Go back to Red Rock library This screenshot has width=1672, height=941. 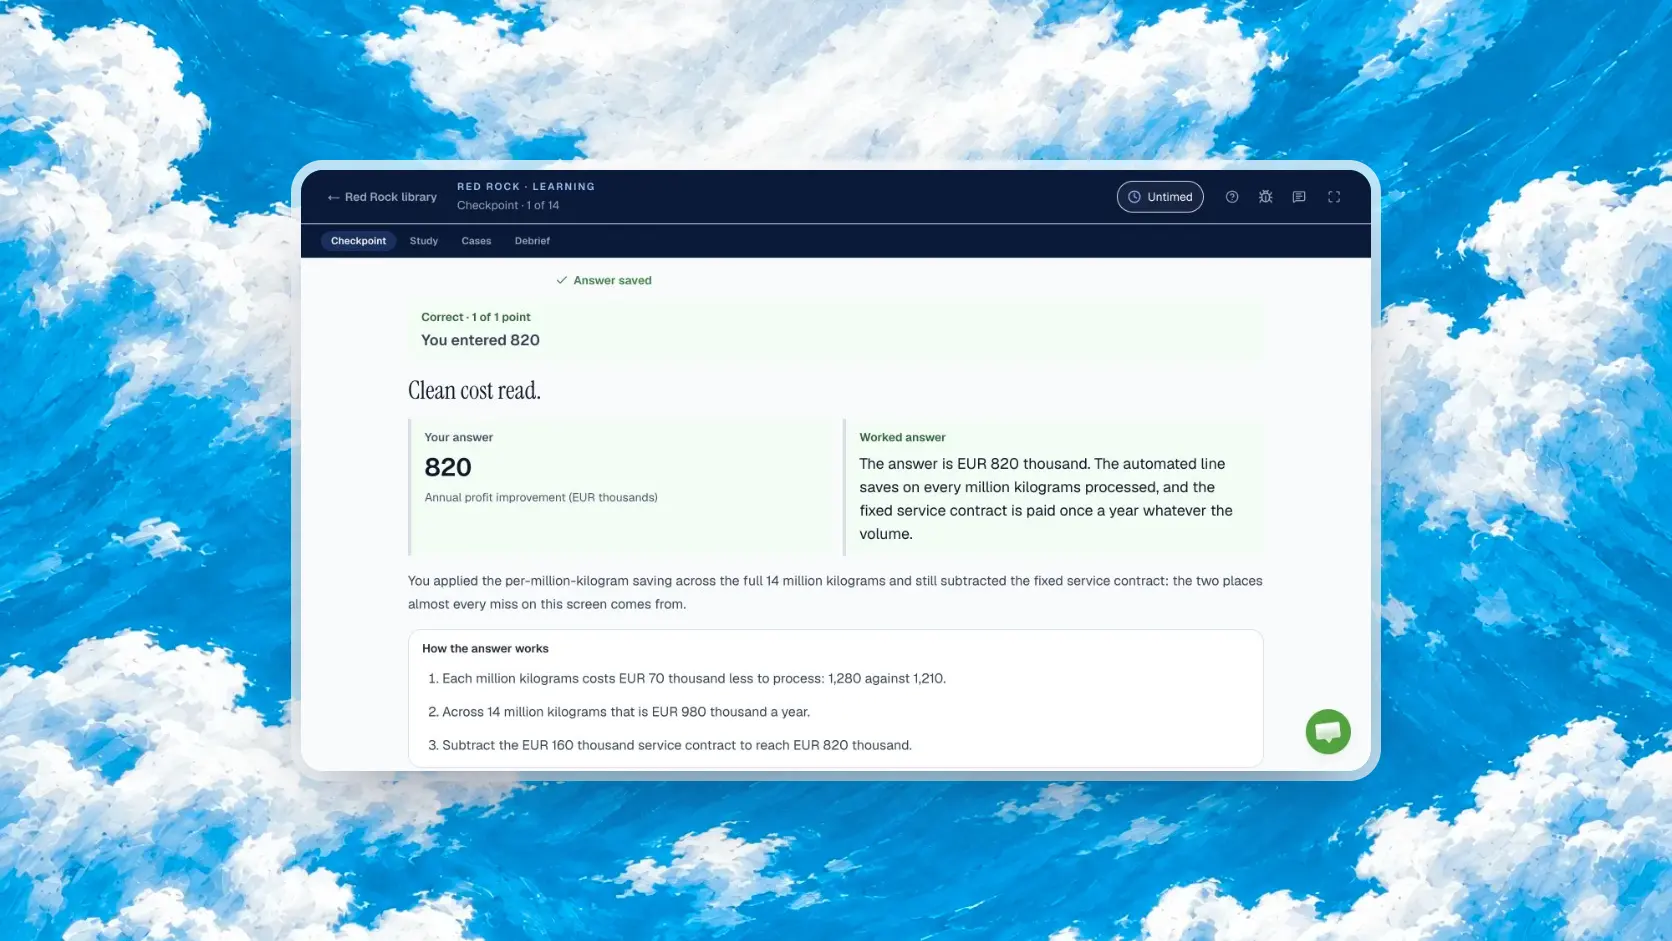[382, 197]
